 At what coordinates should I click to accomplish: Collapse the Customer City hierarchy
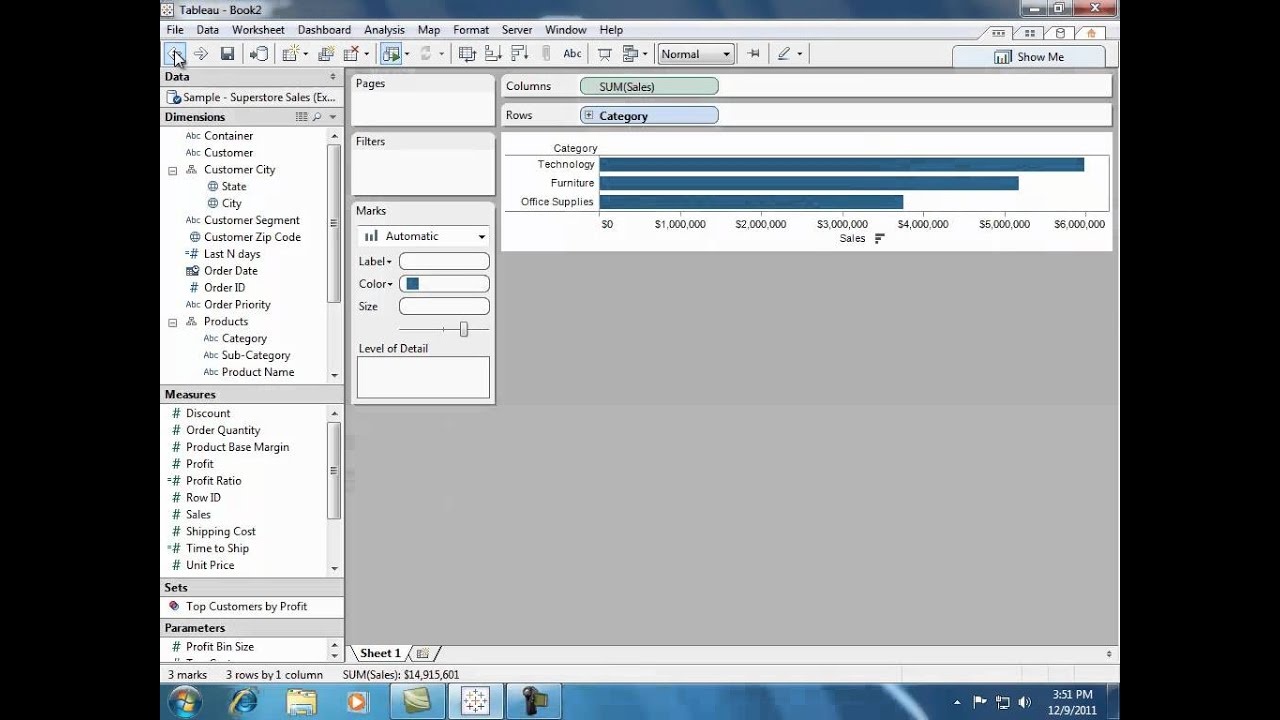(x=172, y=170)
